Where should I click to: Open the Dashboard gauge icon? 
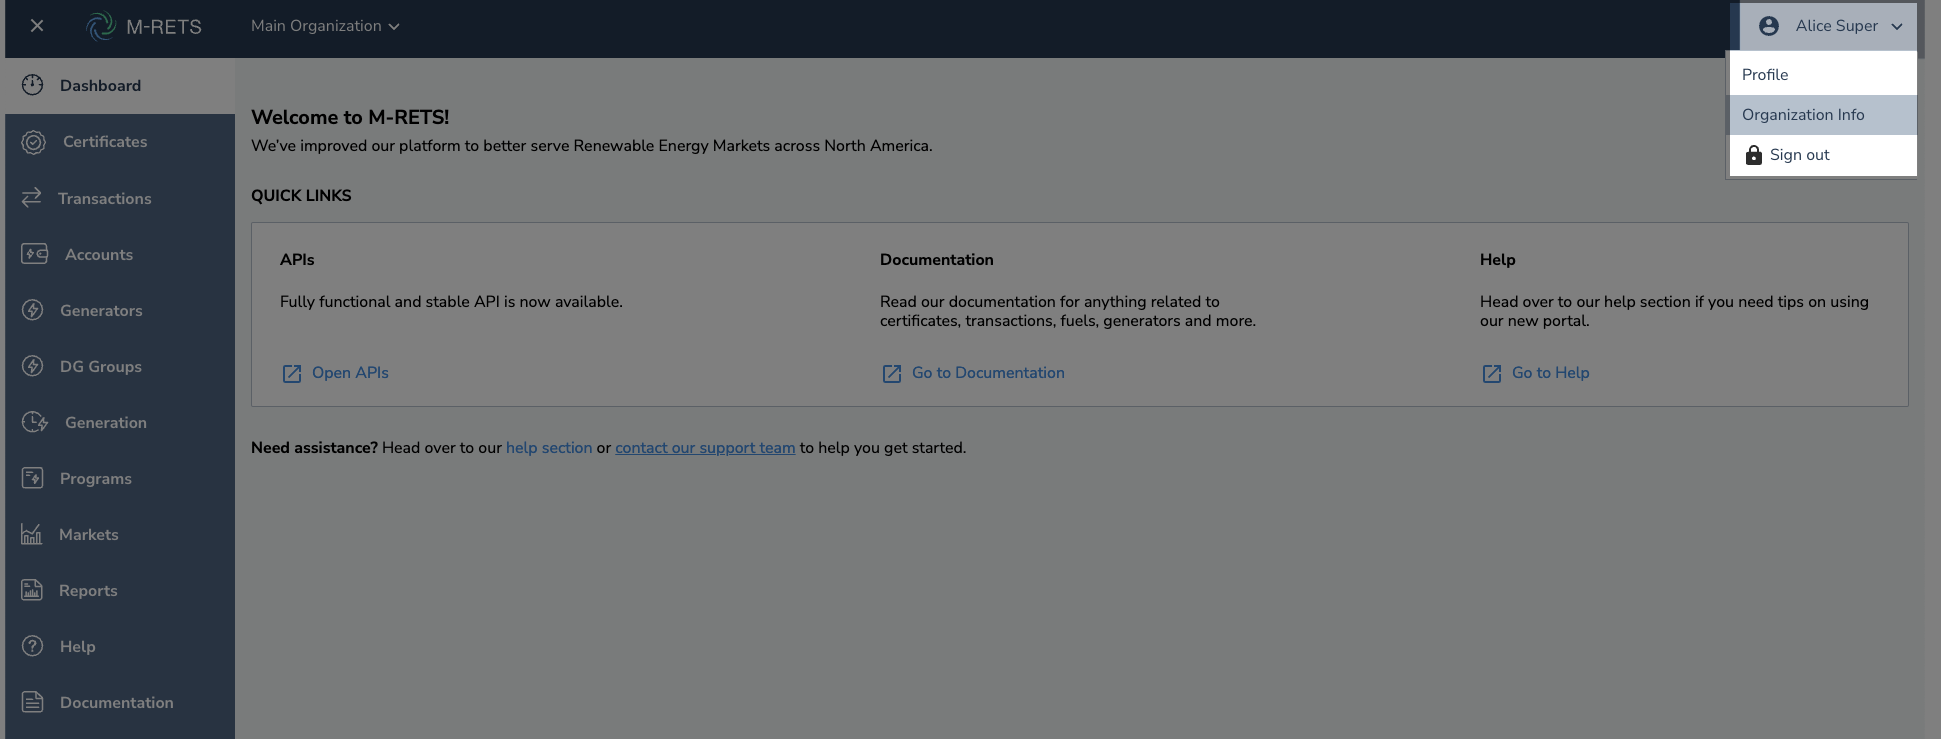pyautogui.click(x=33, y=85)
